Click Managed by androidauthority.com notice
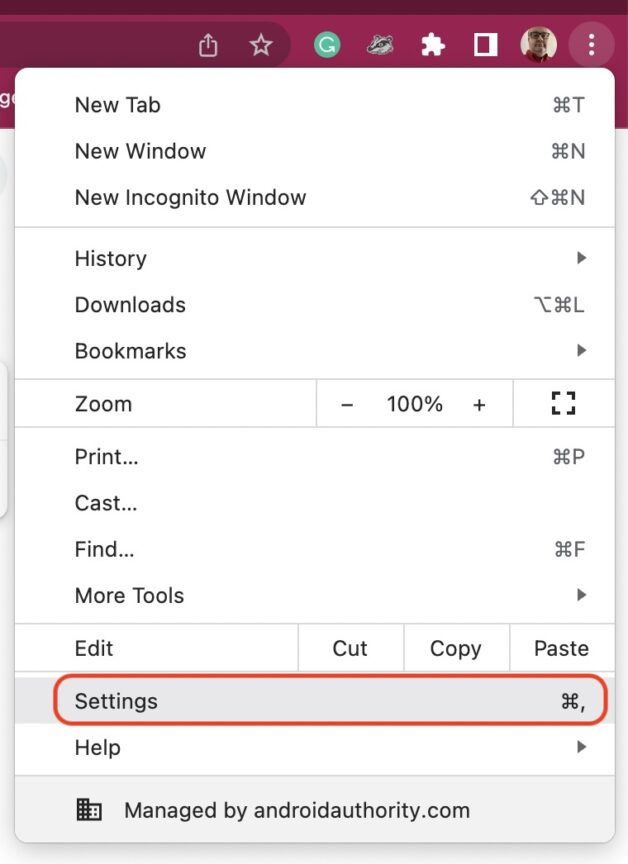 click(x=296, y=810)
